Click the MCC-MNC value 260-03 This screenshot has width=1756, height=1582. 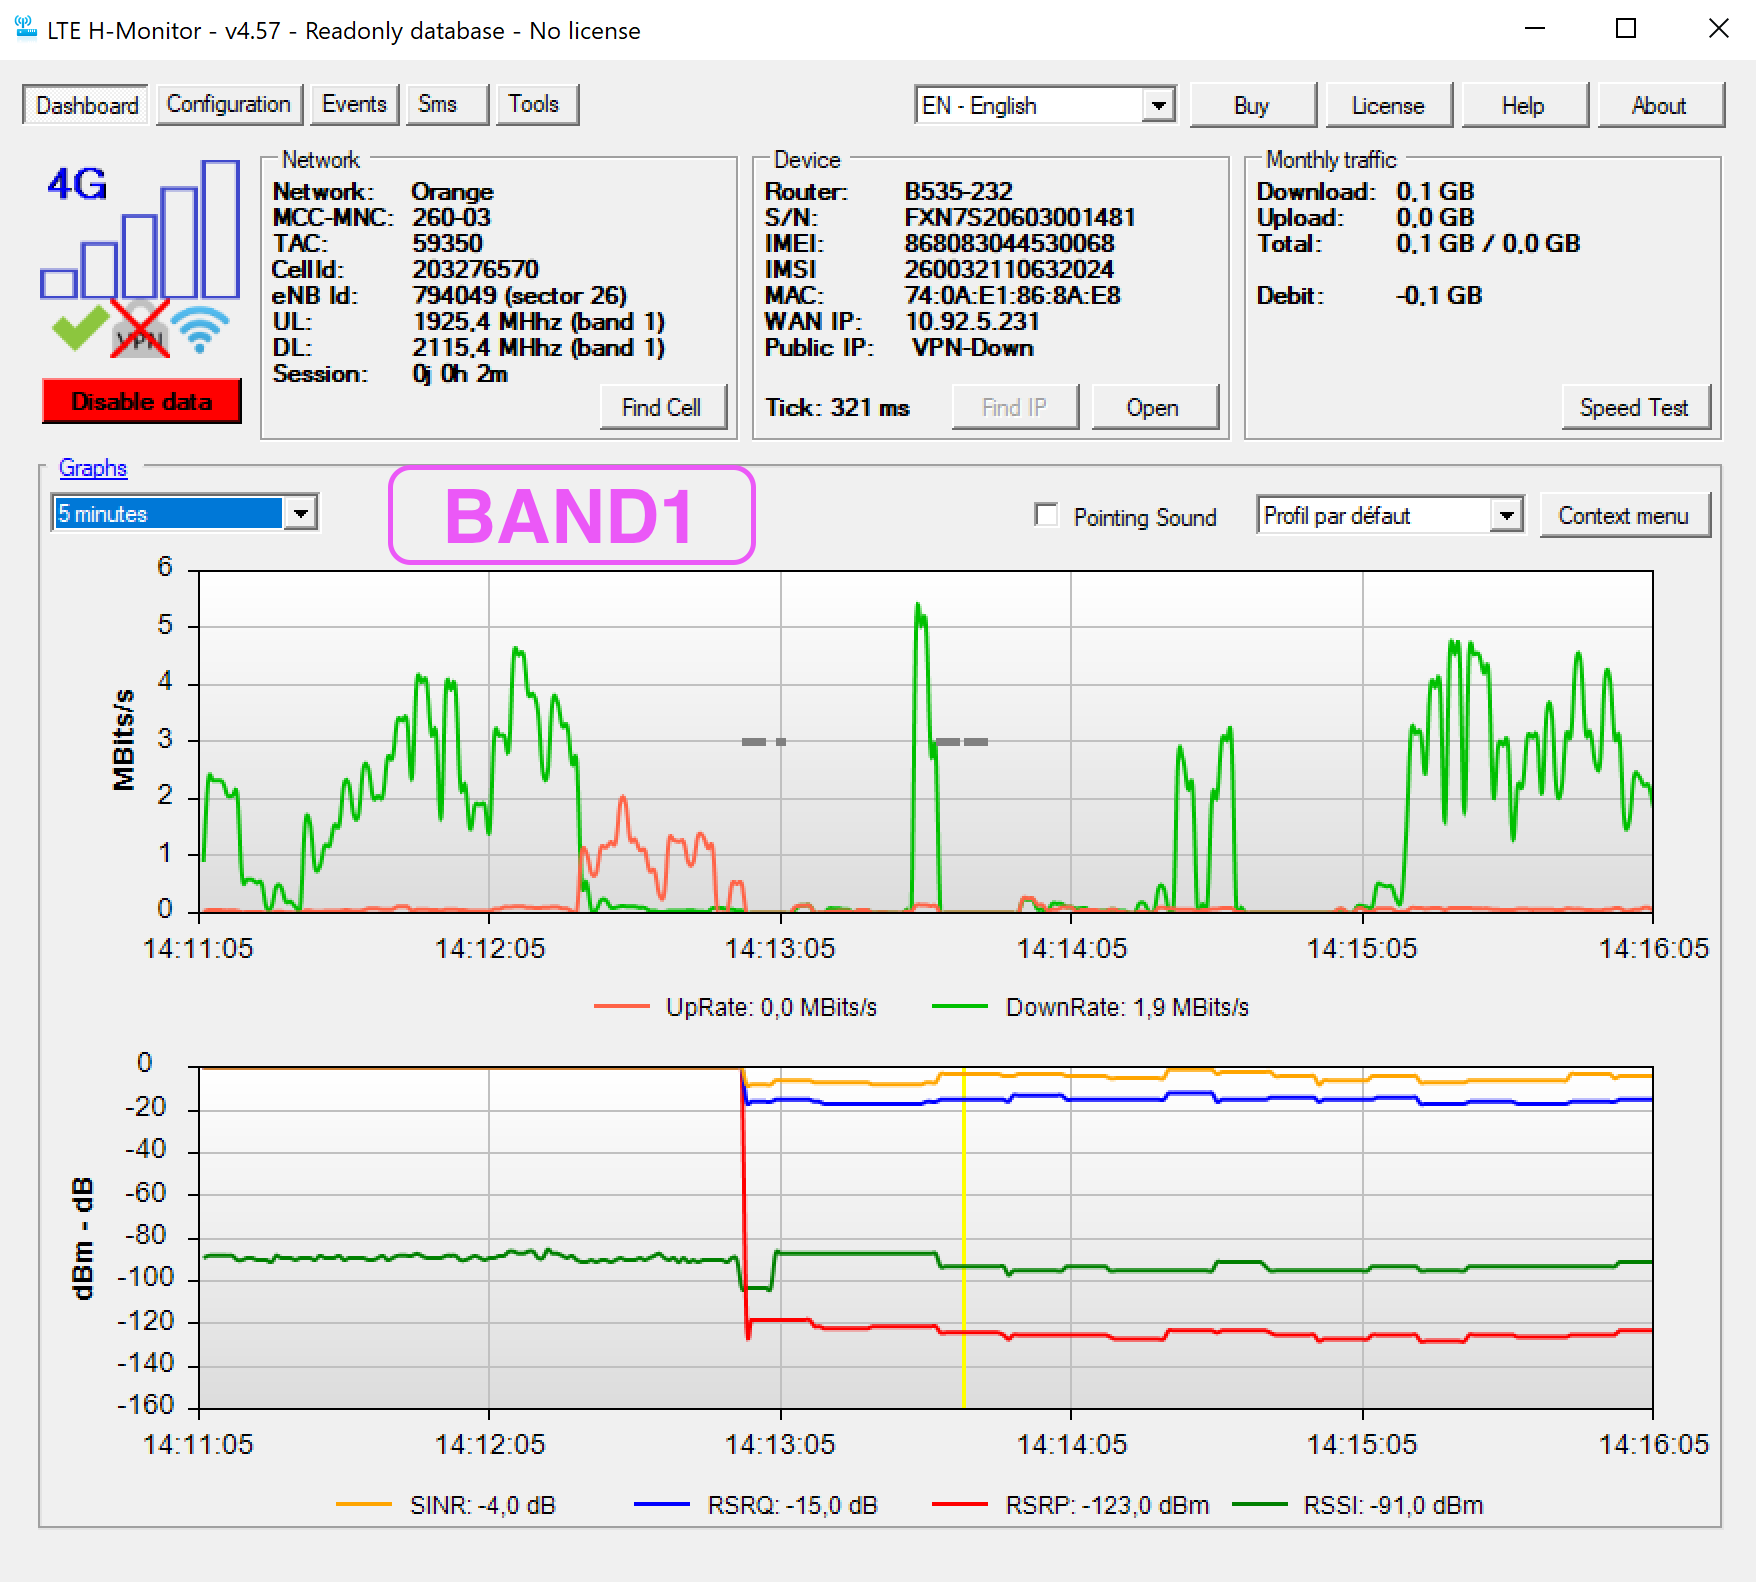[x=452, y=217]
